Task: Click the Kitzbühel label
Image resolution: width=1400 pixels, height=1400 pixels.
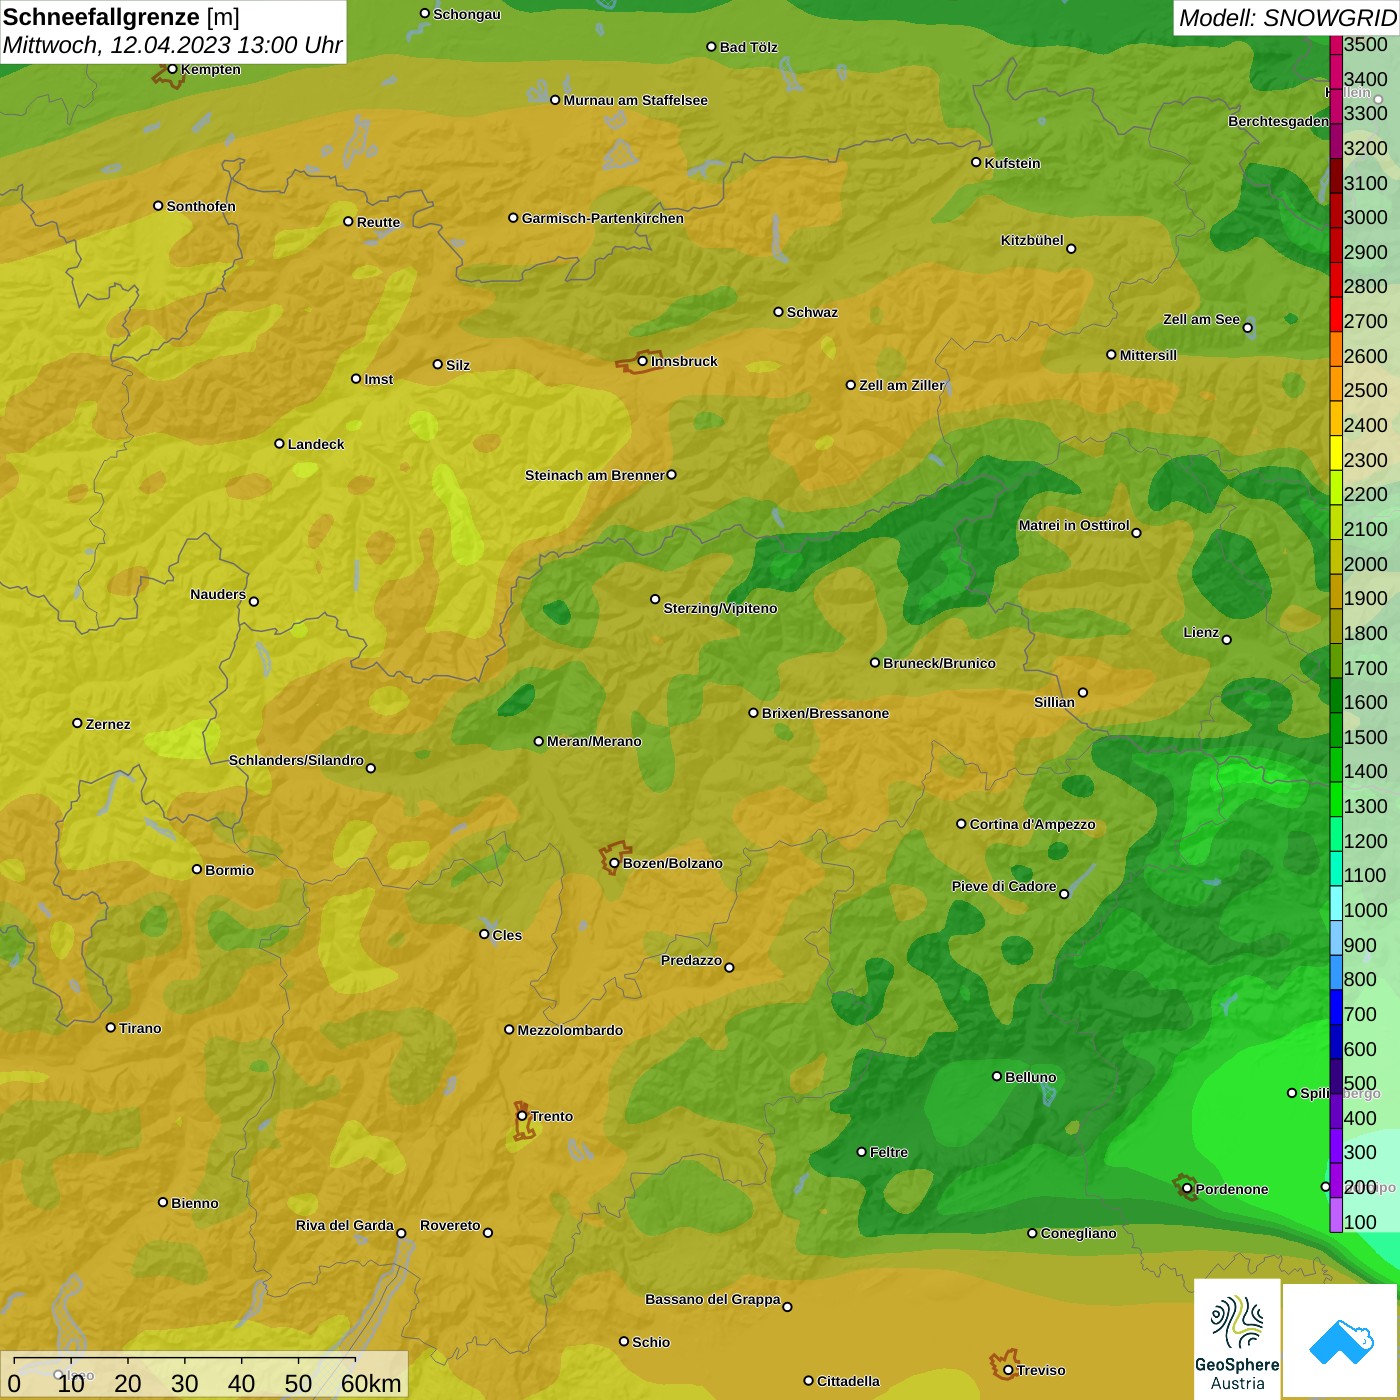Action: coord(1032,240)
